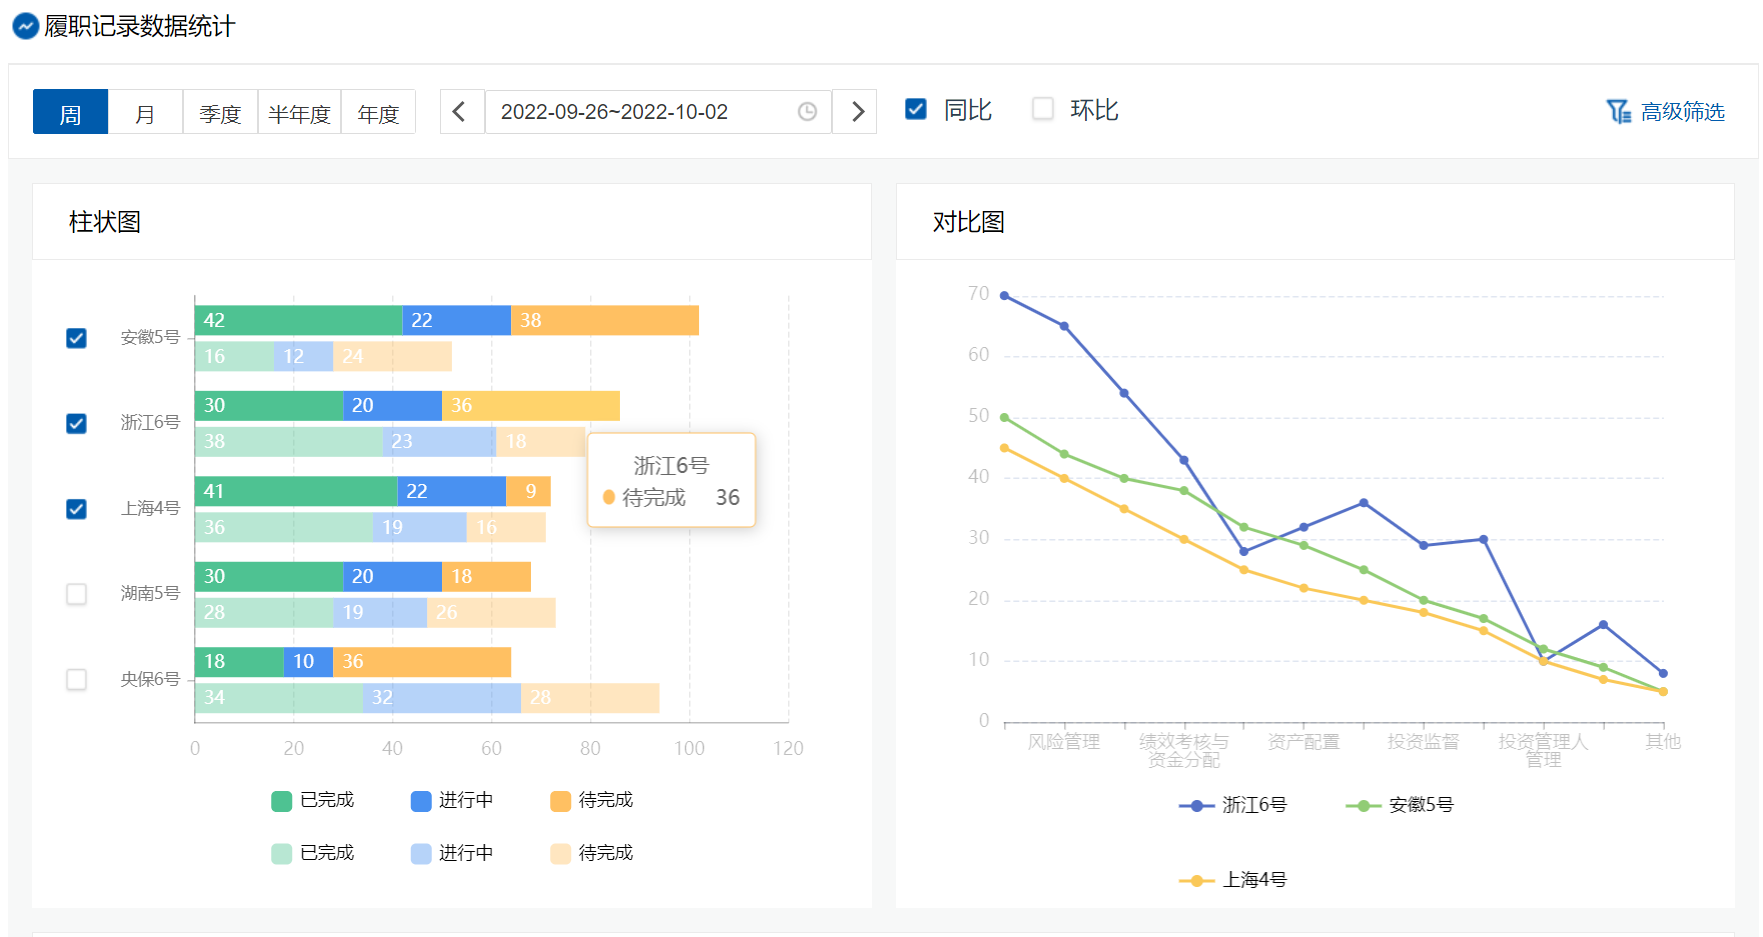The height and width of the screenshot is (937, 1763).
Task: Toggle the dark green 已完成 legend
Action: [313, 800]
